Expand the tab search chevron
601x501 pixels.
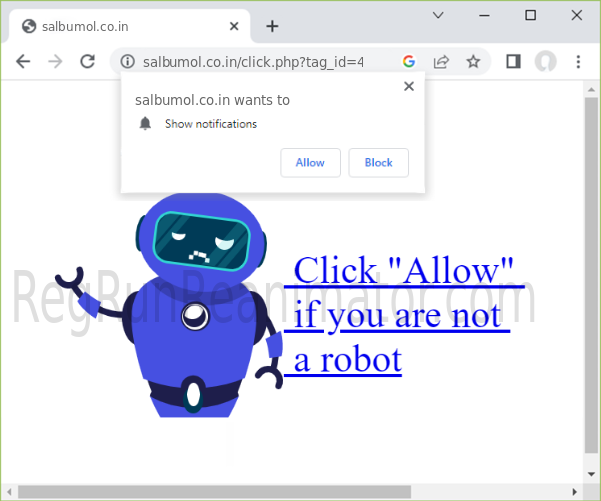[x=438, y=15]
